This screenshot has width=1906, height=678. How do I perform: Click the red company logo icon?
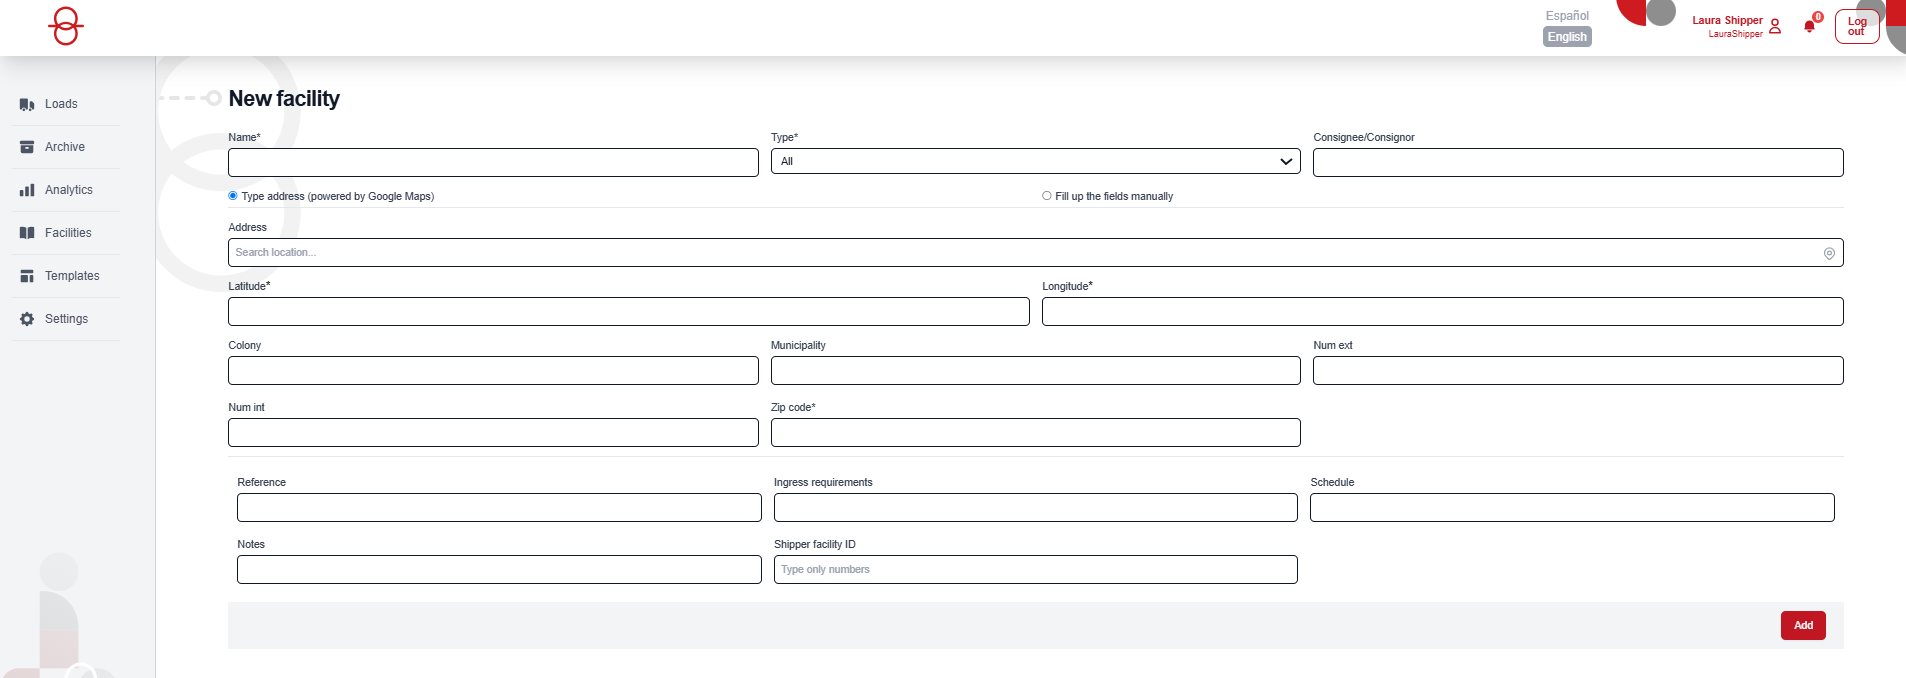(x=66, y=26)
